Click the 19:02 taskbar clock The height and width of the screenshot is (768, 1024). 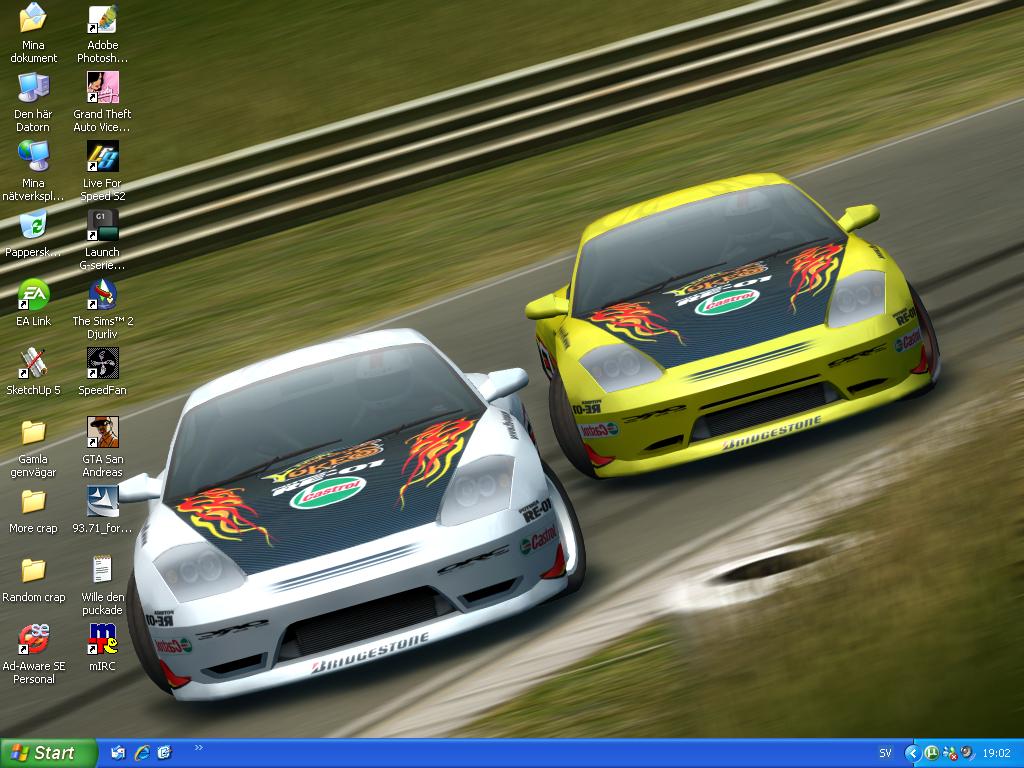tap(997, 754)
